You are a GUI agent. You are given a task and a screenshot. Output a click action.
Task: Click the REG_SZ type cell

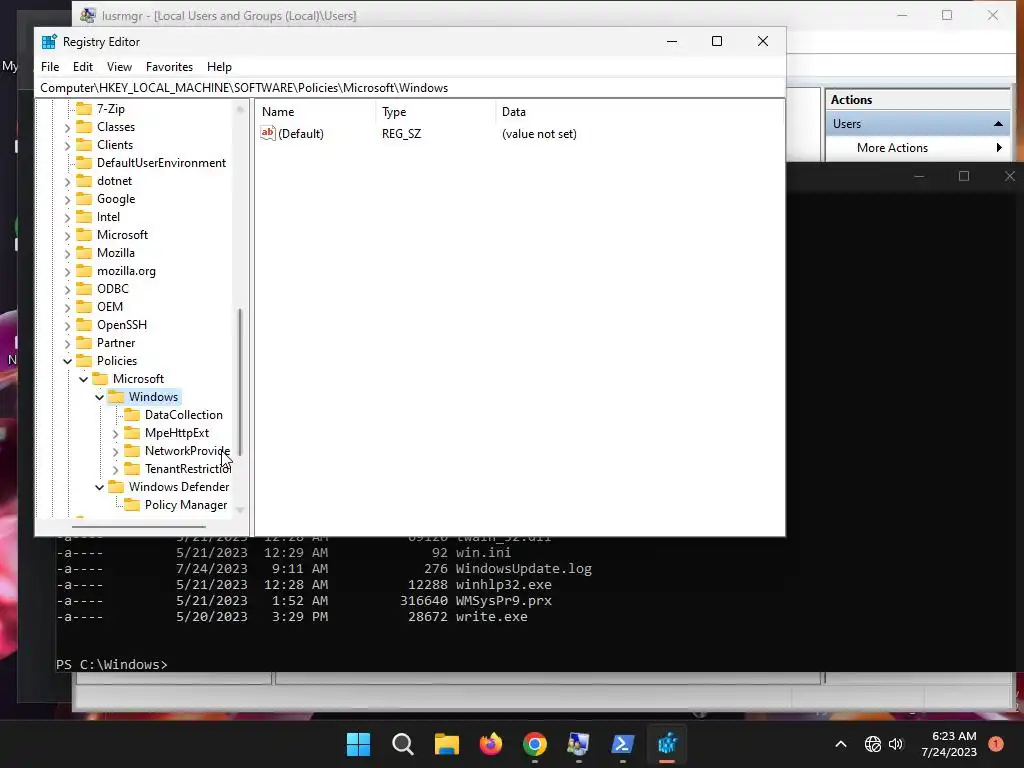pos(402,134)
